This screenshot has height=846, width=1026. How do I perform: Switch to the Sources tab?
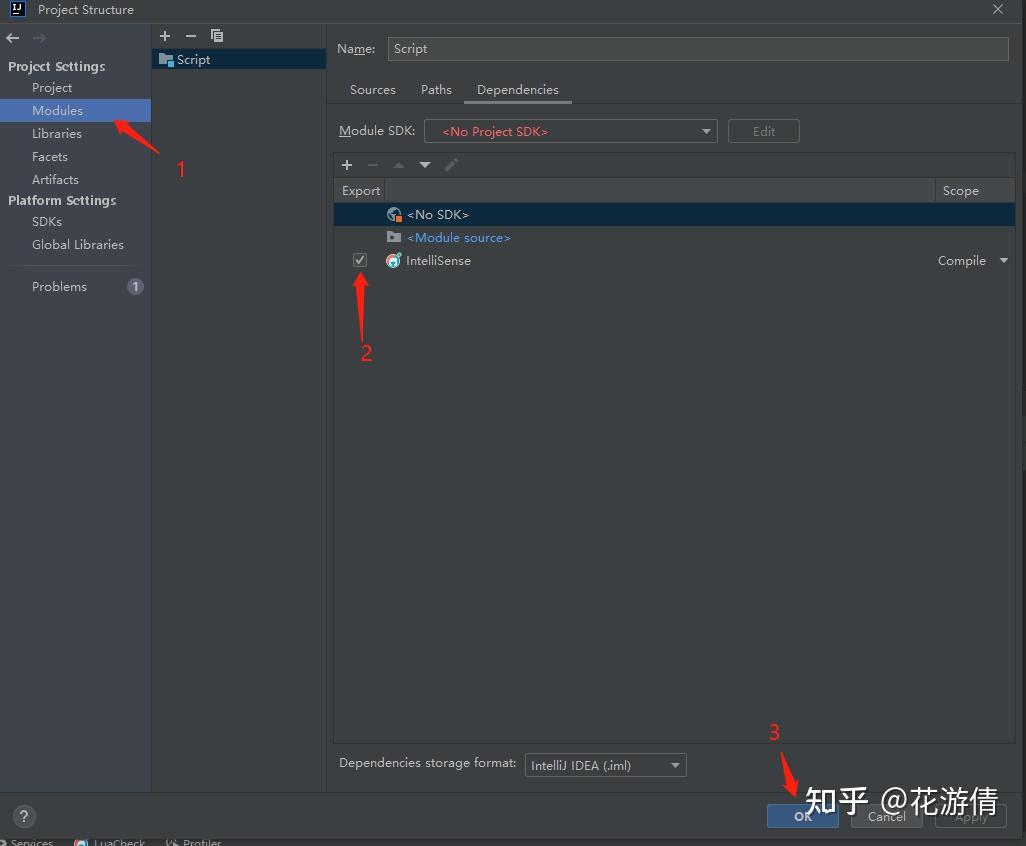pyautogui.click(x=372, y=89)
